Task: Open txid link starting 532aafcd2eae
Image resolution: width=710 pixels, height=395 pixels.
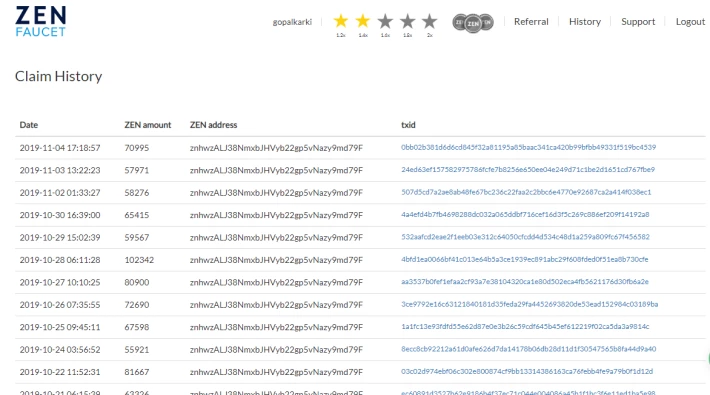Action: coord(525,237)
